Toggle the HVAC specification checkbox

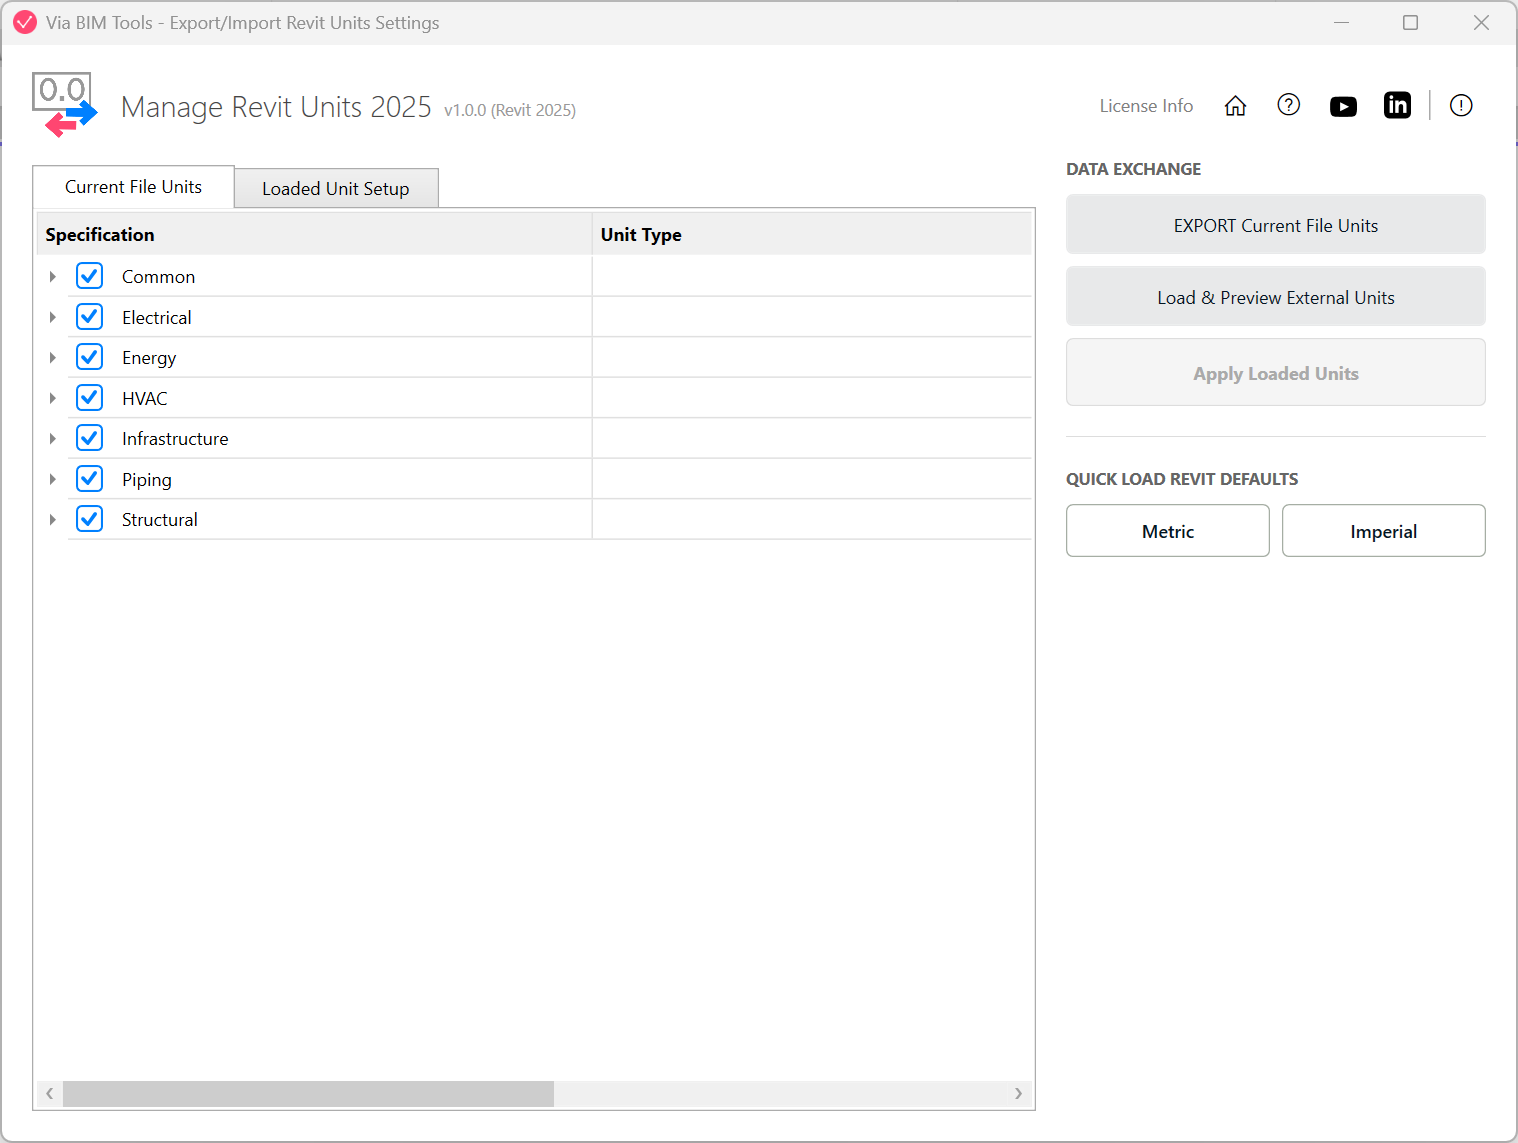(90, 398)
